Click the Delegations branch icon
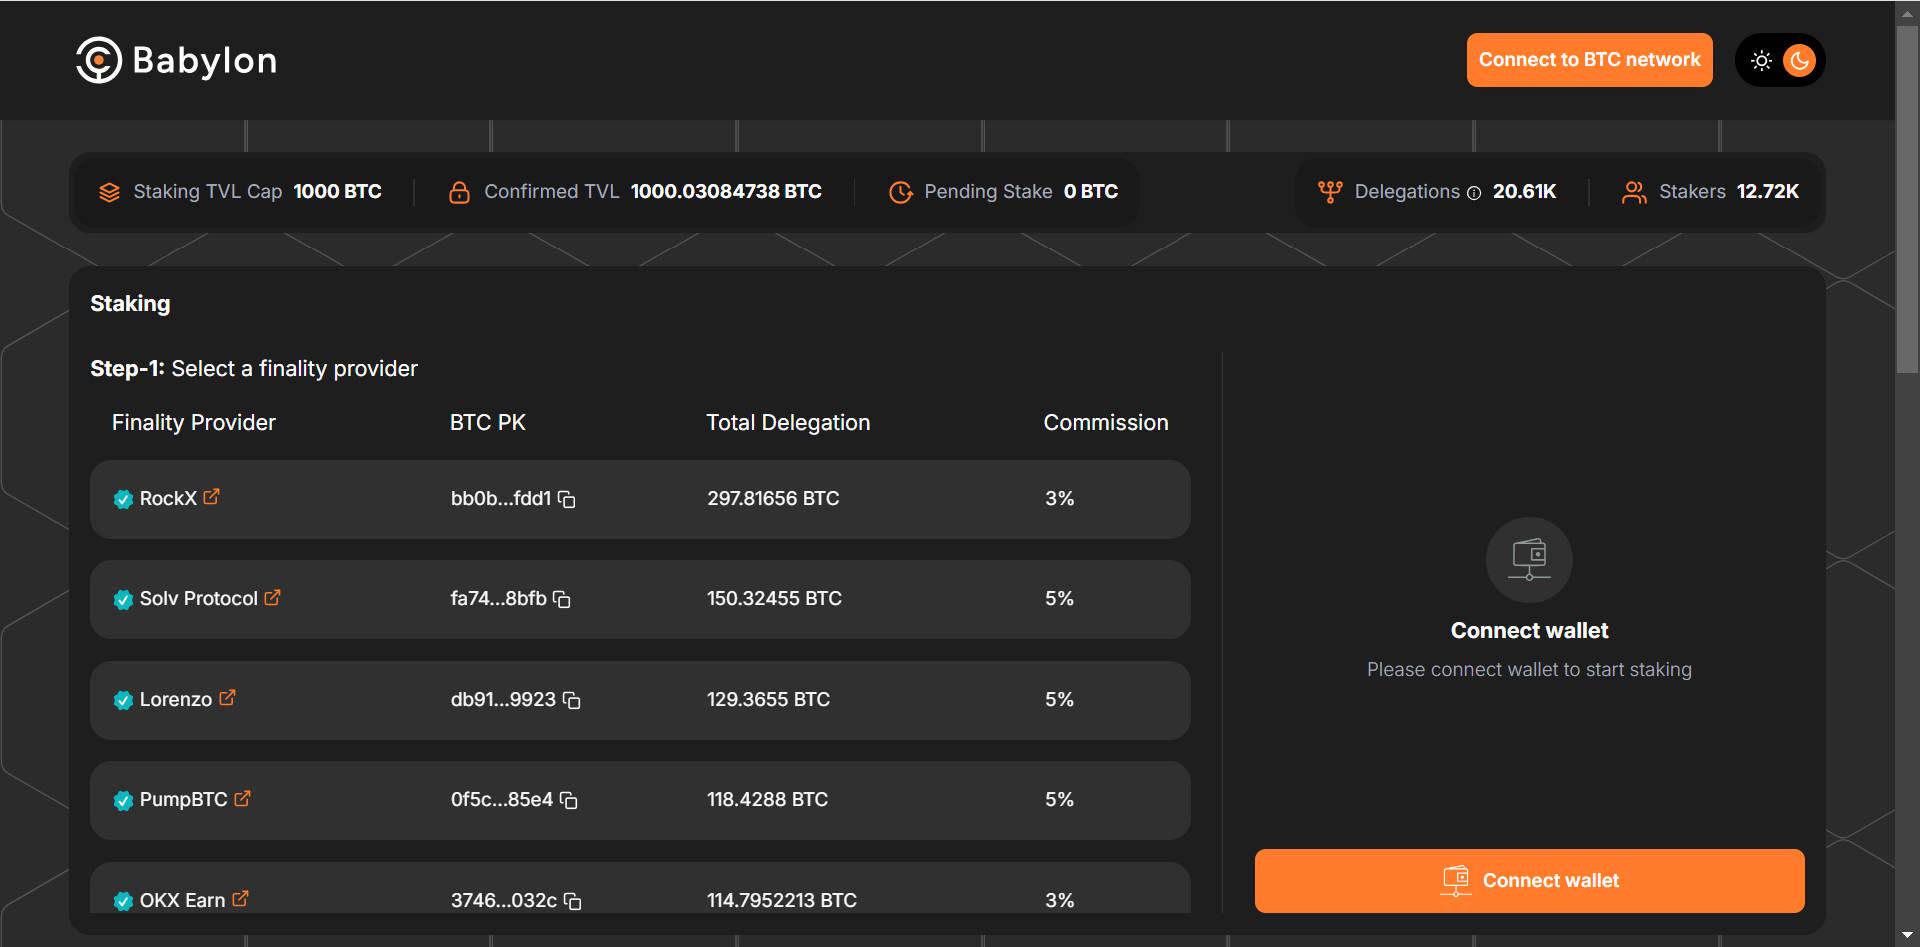 [1330, 192]
